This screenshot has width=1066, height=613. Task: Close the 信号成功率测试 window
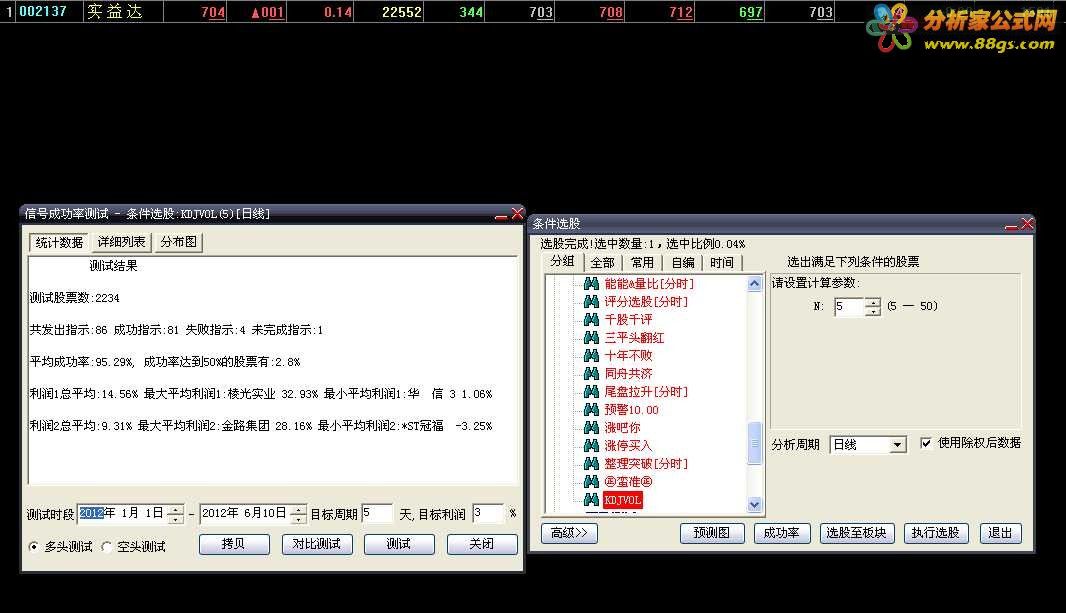517,213
